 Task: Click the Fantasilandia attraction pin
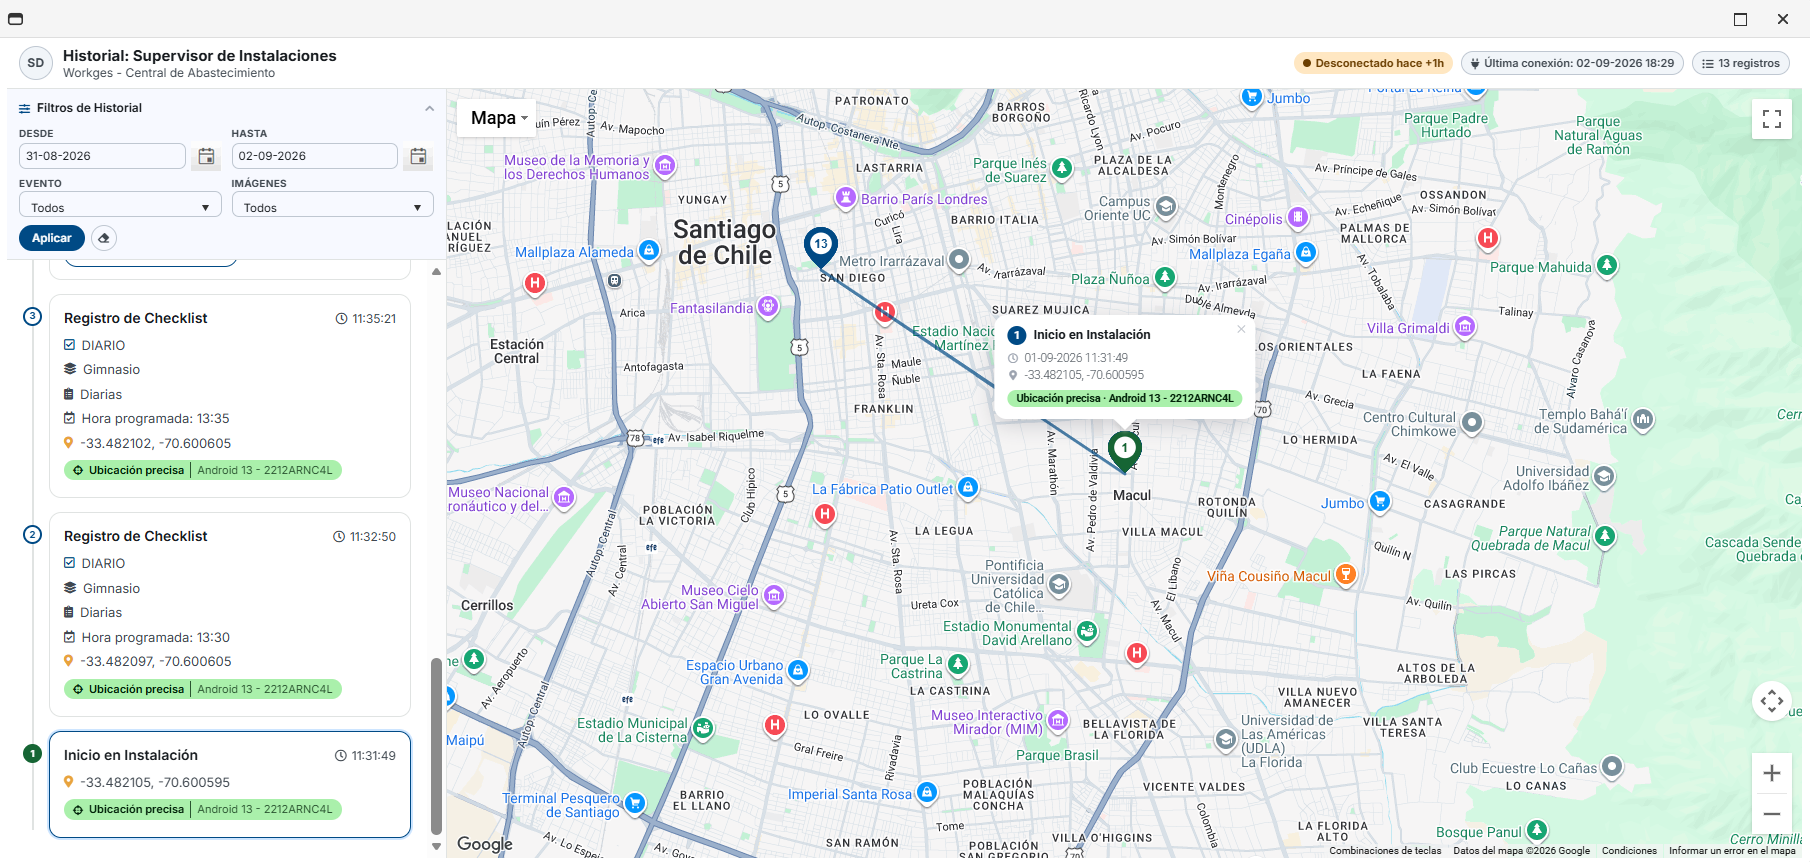point(768,306)
